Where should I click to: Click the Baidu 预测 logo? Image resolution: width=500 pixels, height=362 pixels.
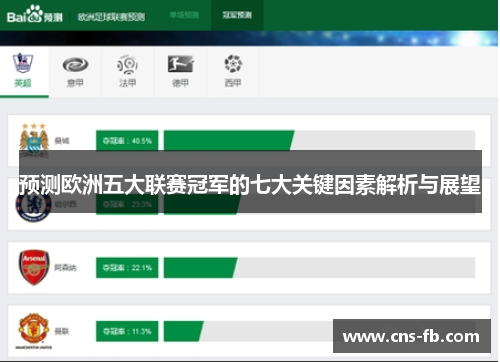tap(35, 14)
